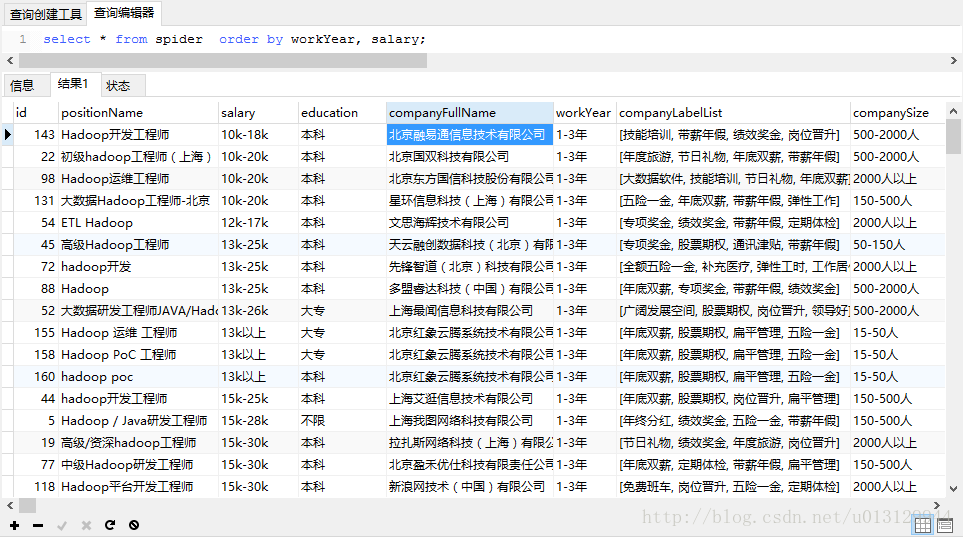This screenshot has height=537, width=963.
Task: Click the results grid horizontal scrollbar thumb
Action: tap(28, 506)
